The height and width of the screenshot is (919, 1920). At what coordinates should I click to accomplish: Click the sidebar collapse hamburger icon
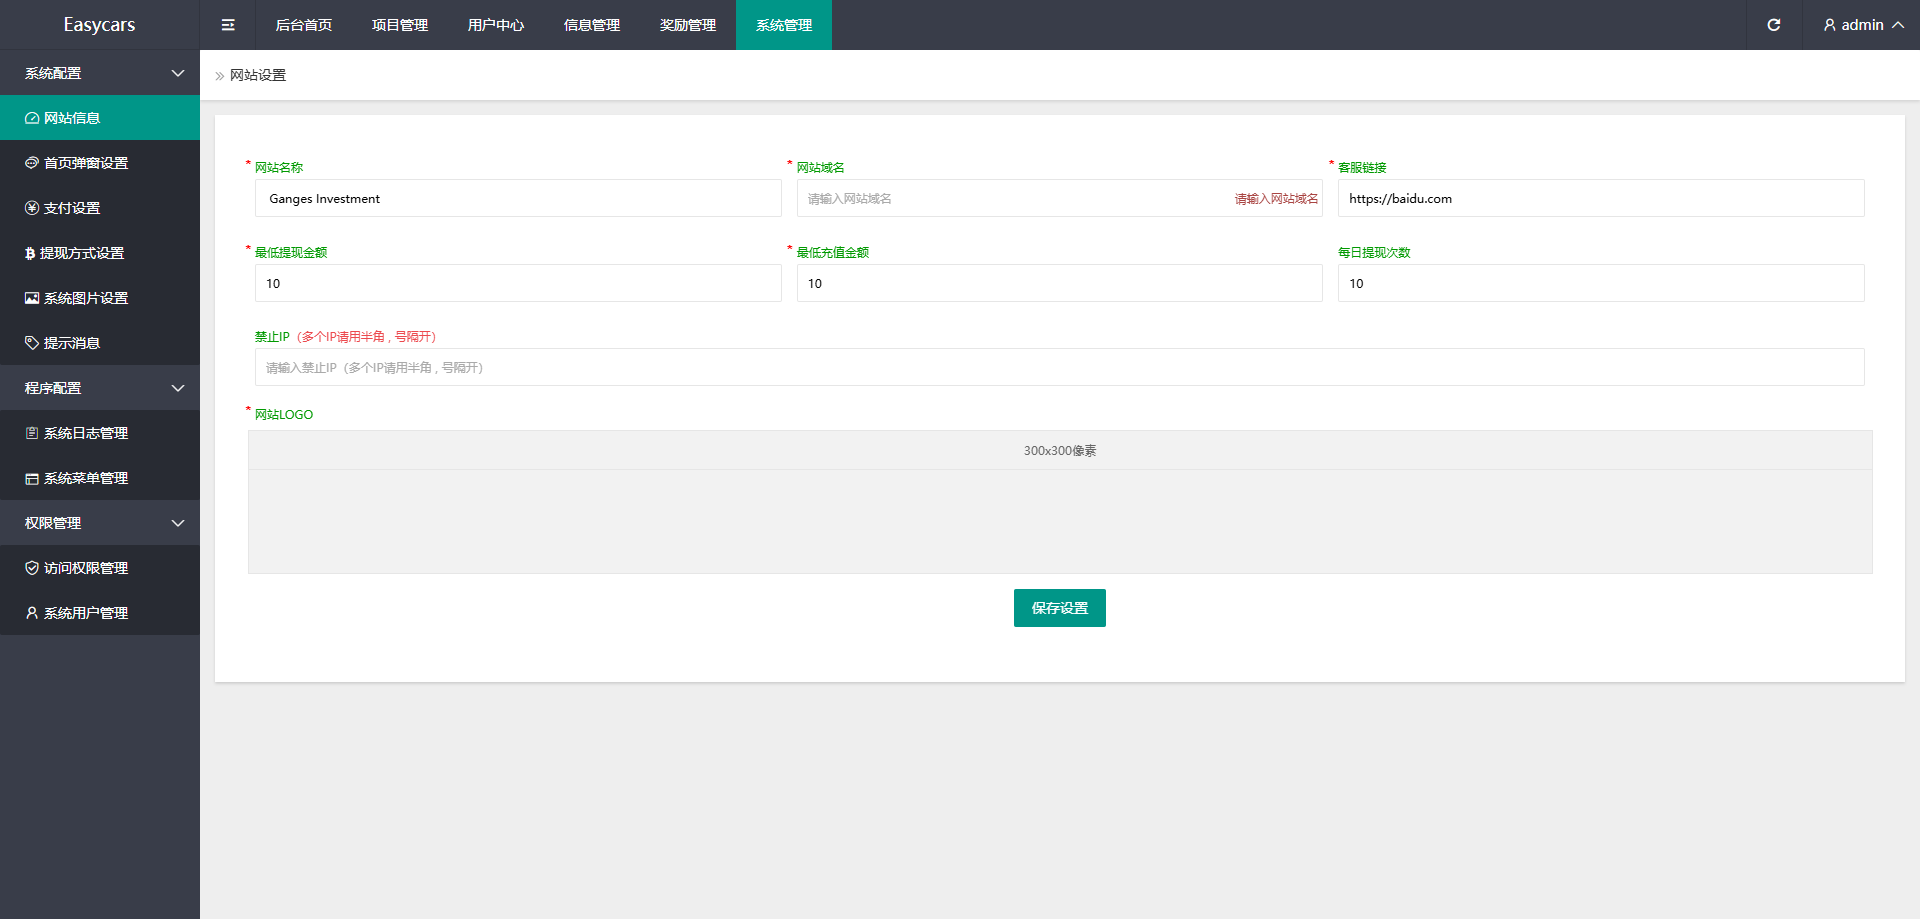228,25
